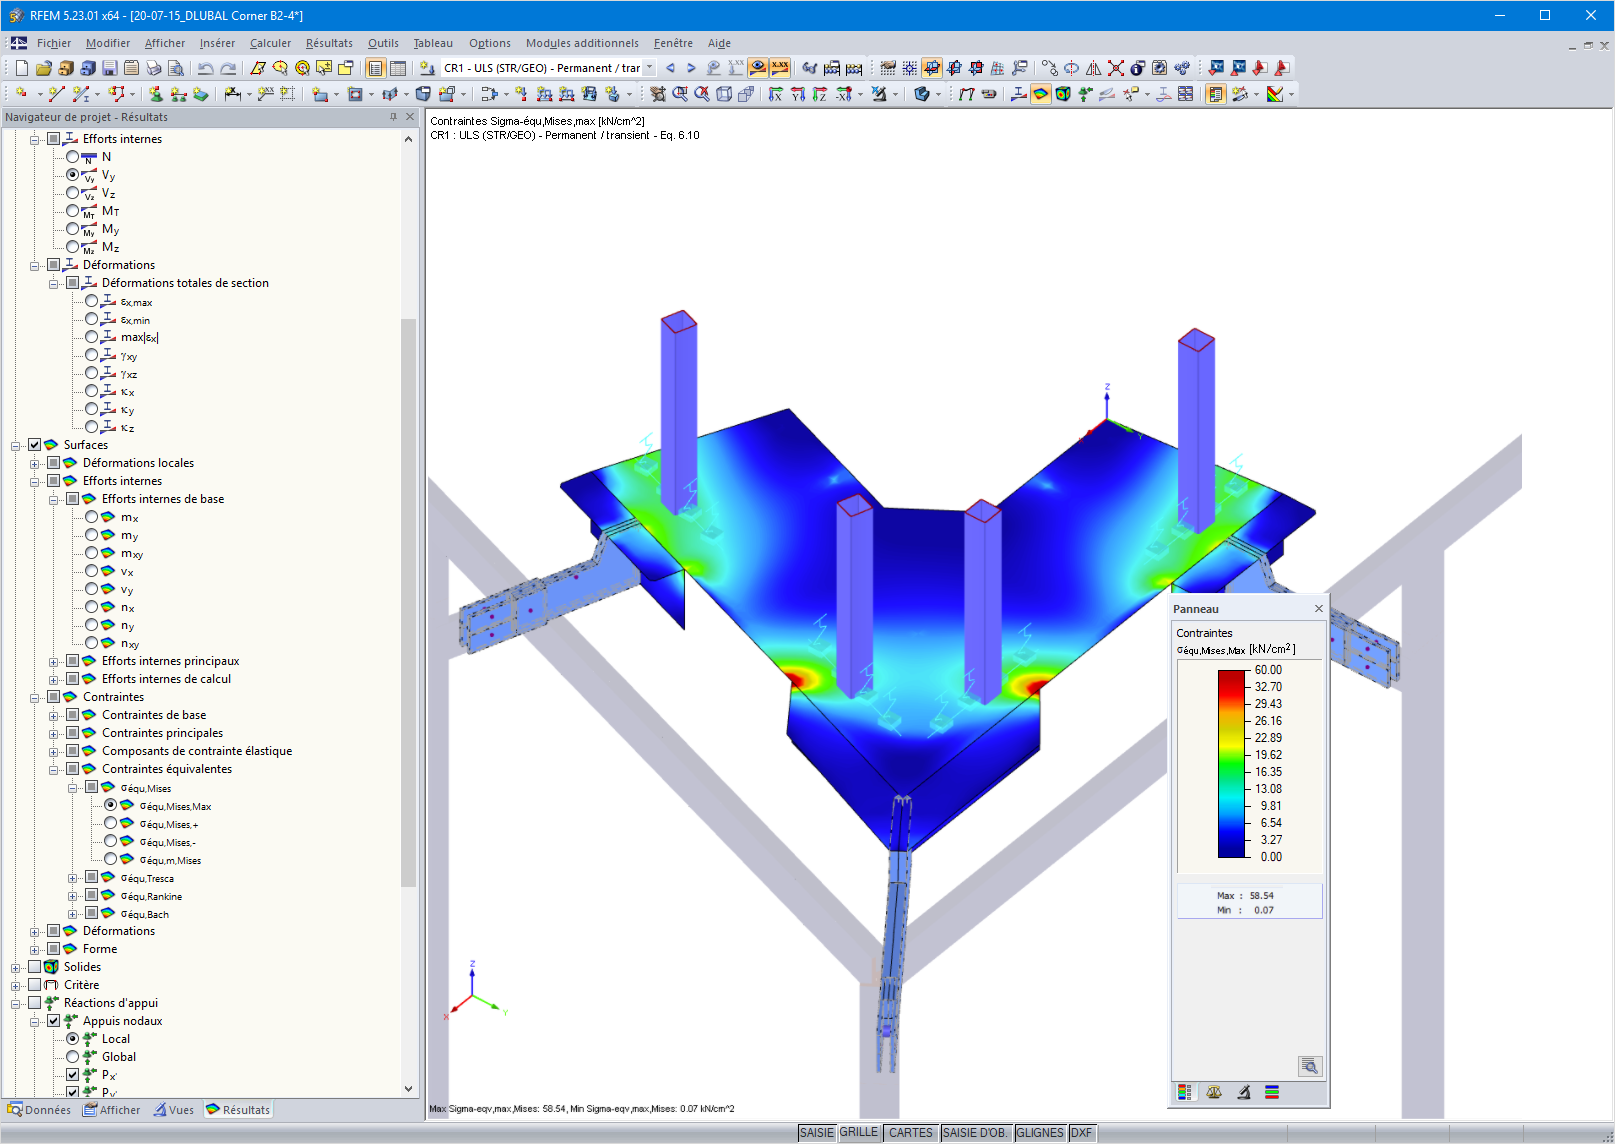Image resolution: width=1615 pixels, height=1144 pixels.
Task: Collapse the Surfaces tree node
Action: click(x=16, y=446)
